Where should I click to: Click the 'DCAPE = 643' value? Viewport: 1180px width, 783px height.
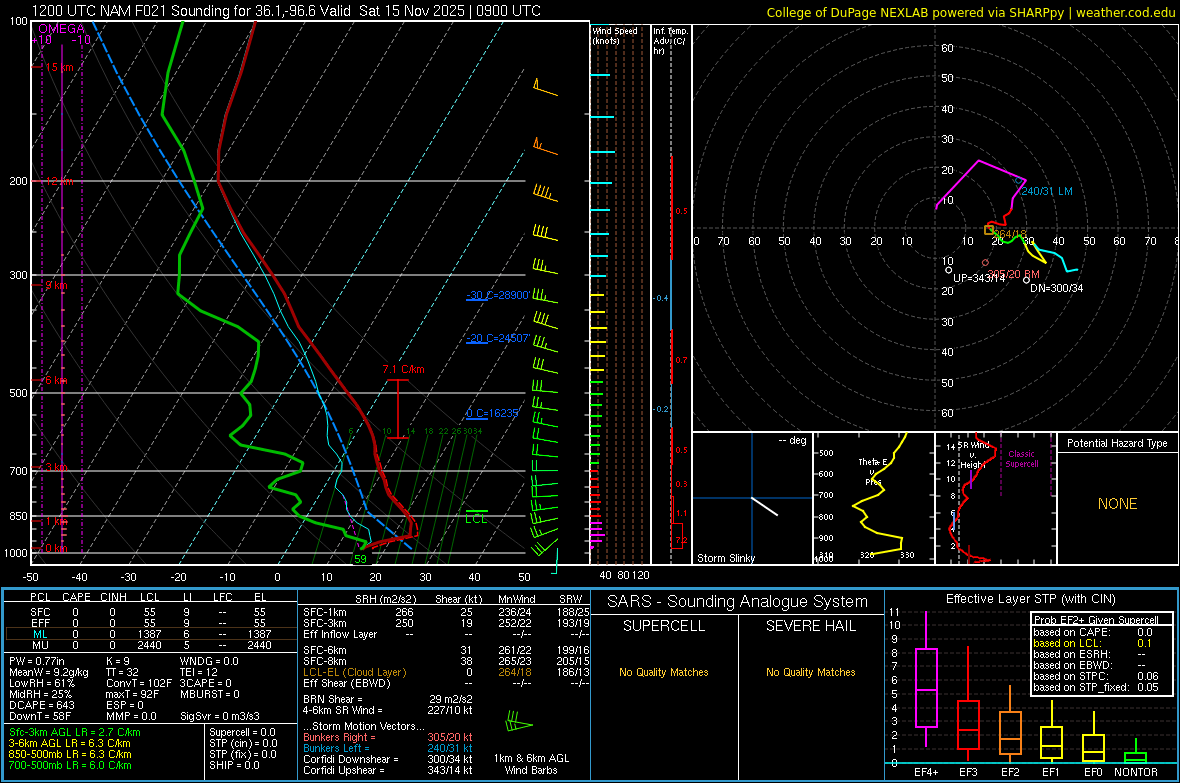[41, 705]
